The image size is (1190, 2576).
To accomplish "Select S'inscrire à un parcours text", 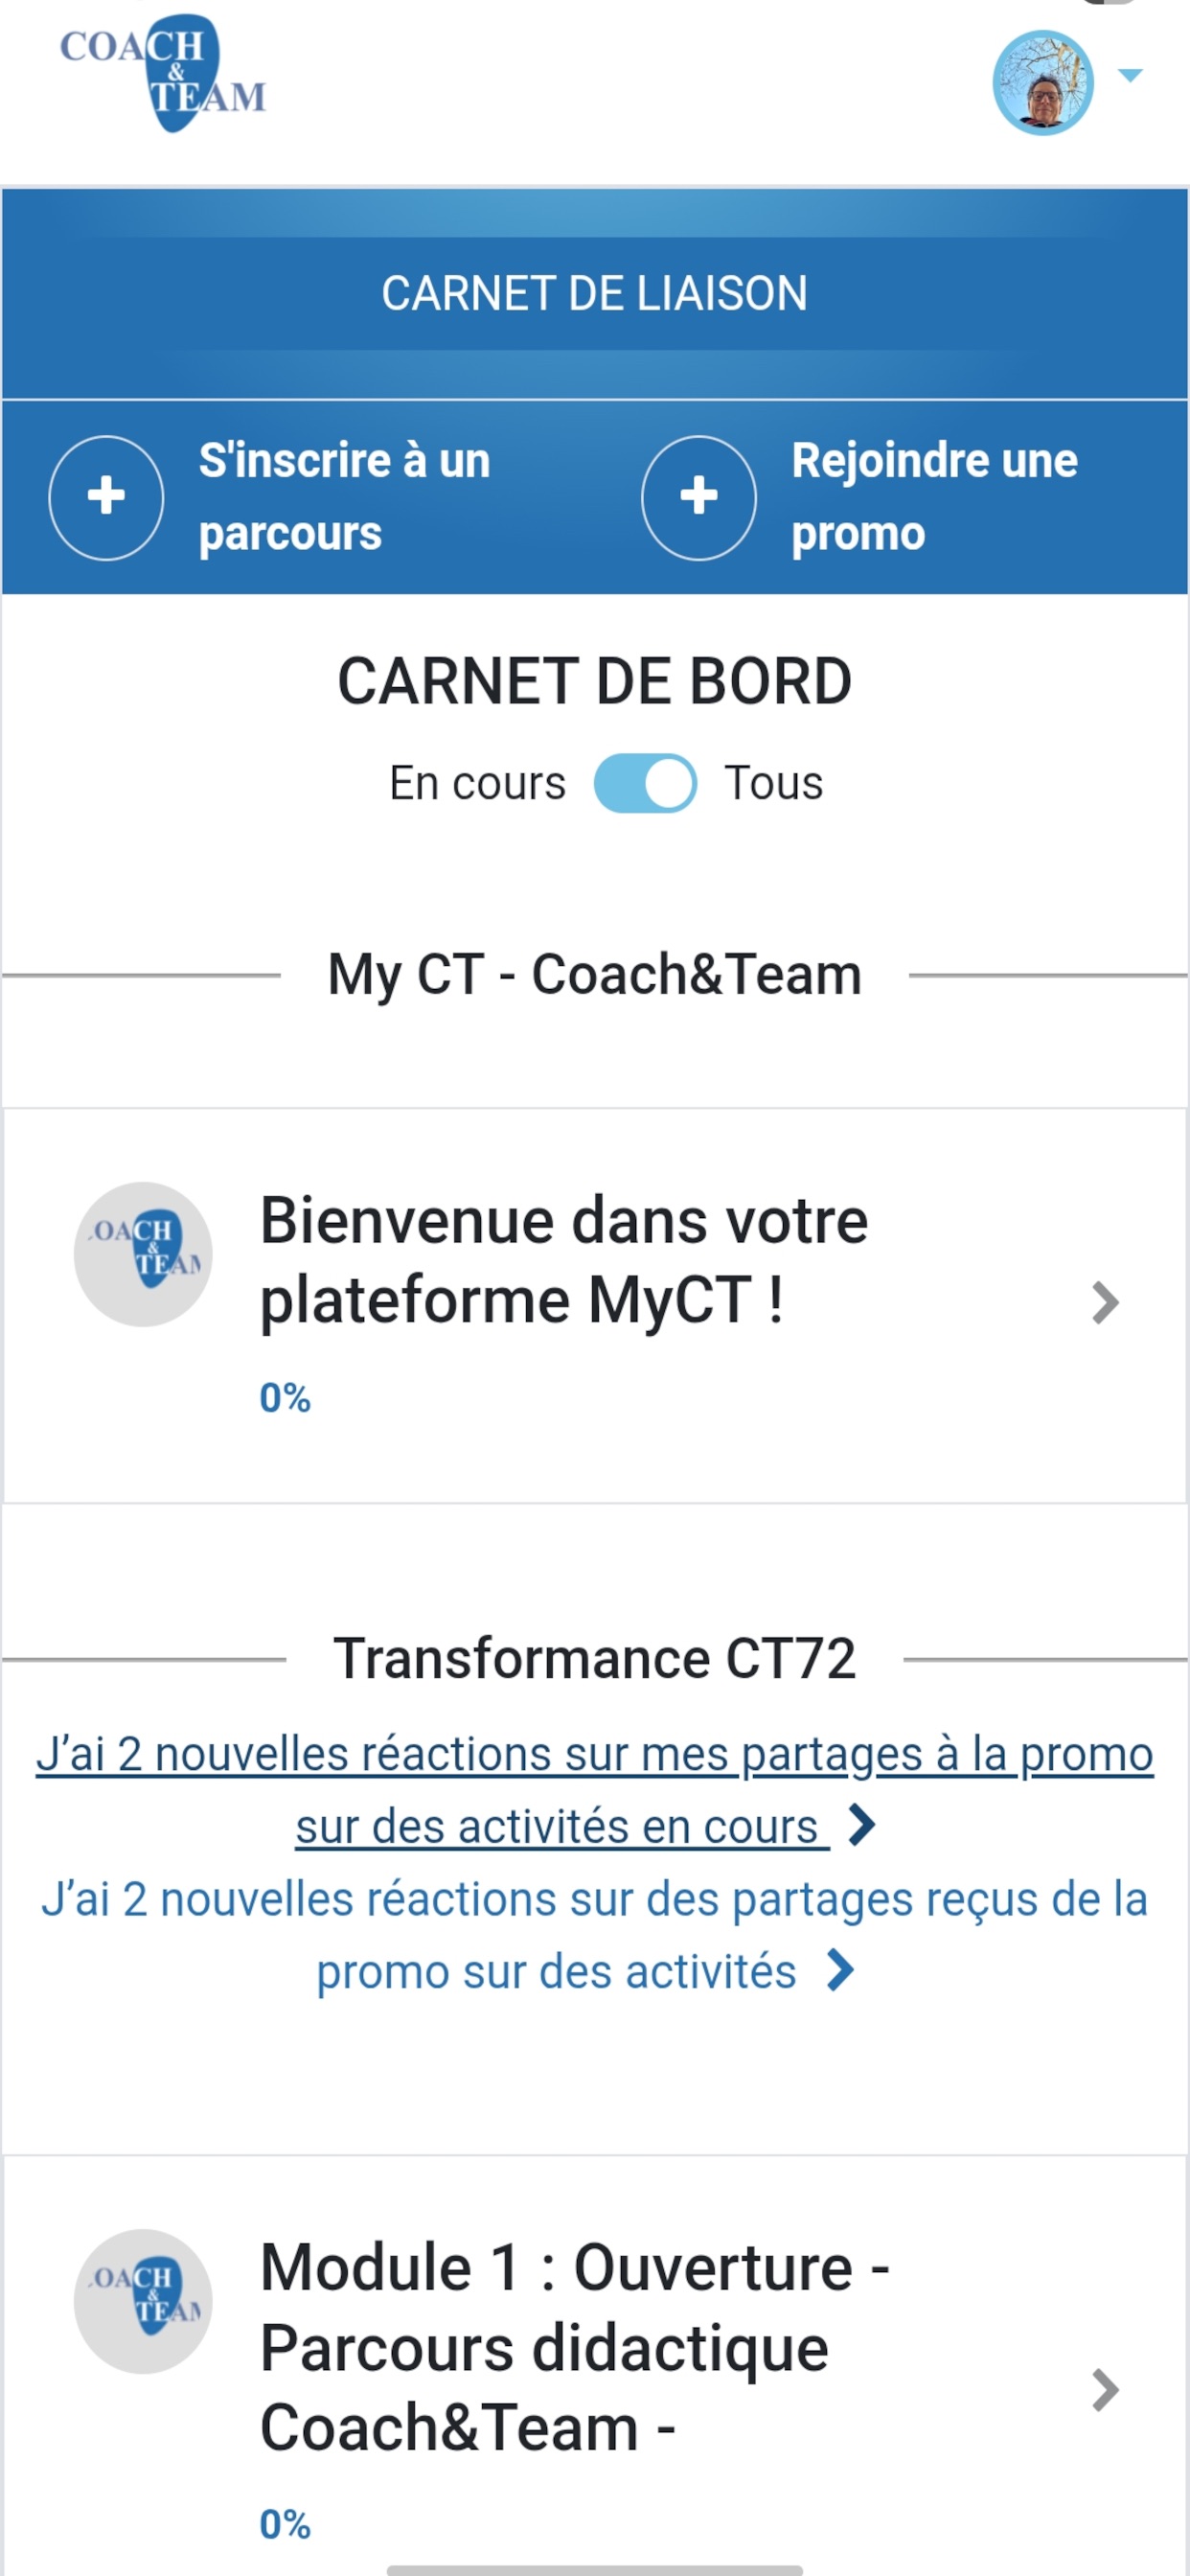I will coord(344,497).
